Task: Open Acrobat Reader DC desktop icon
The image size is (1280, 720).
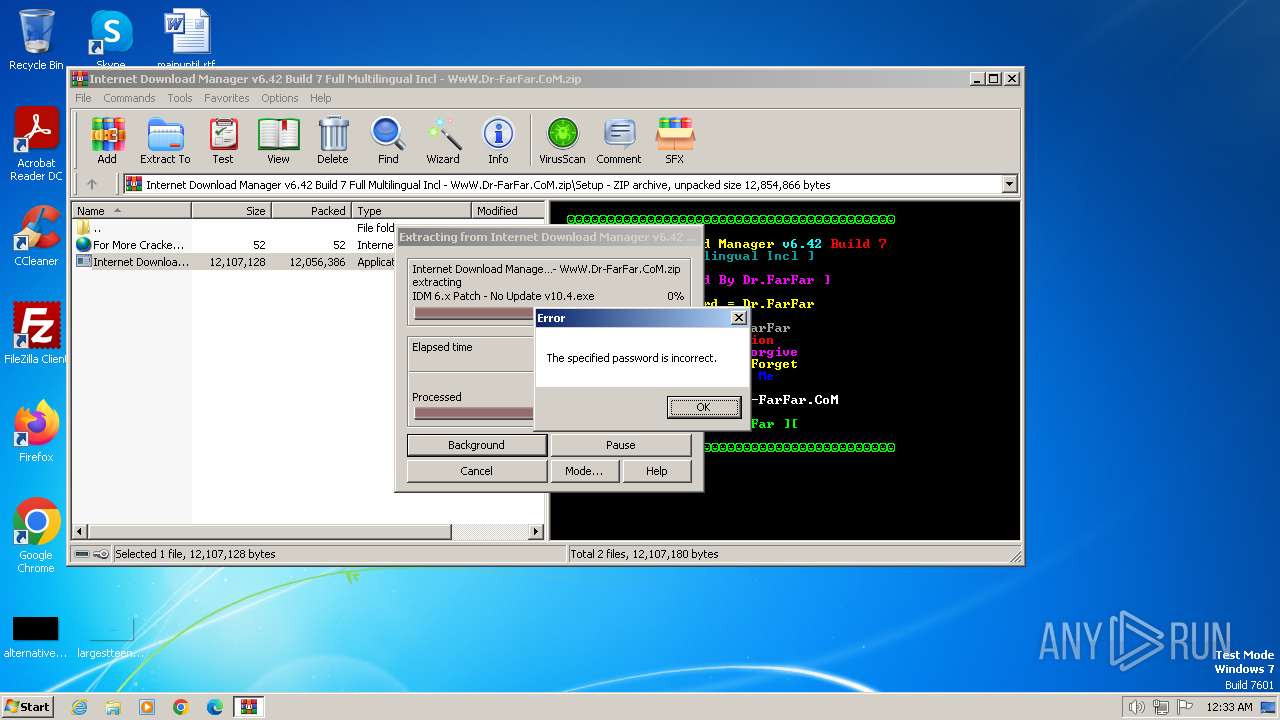Action: point(36,145)
